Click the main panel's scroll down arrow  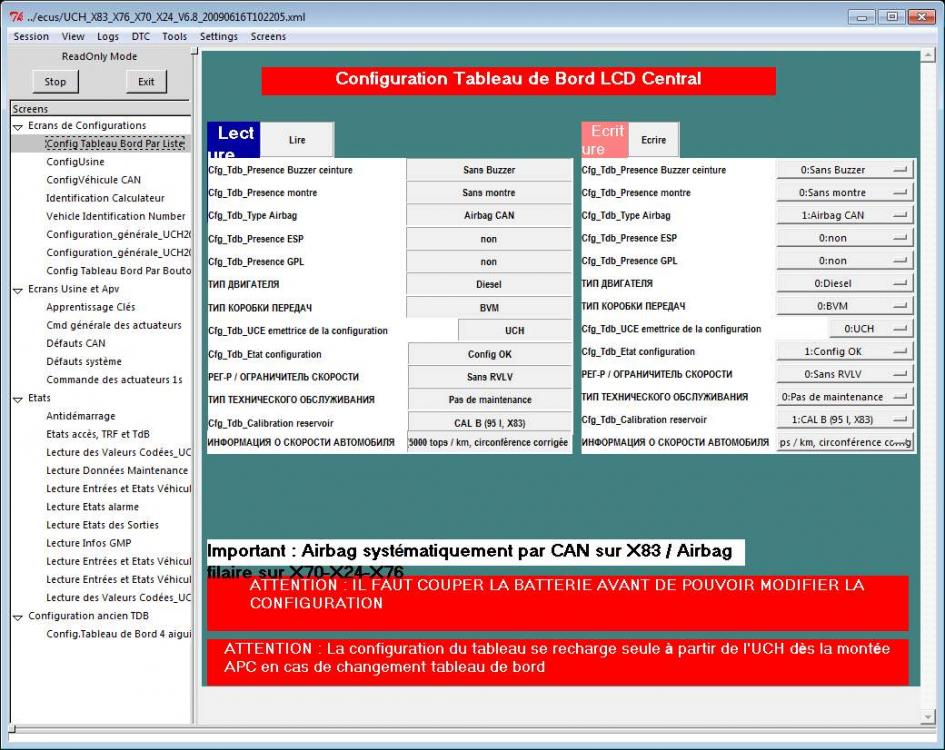(928, 717)
